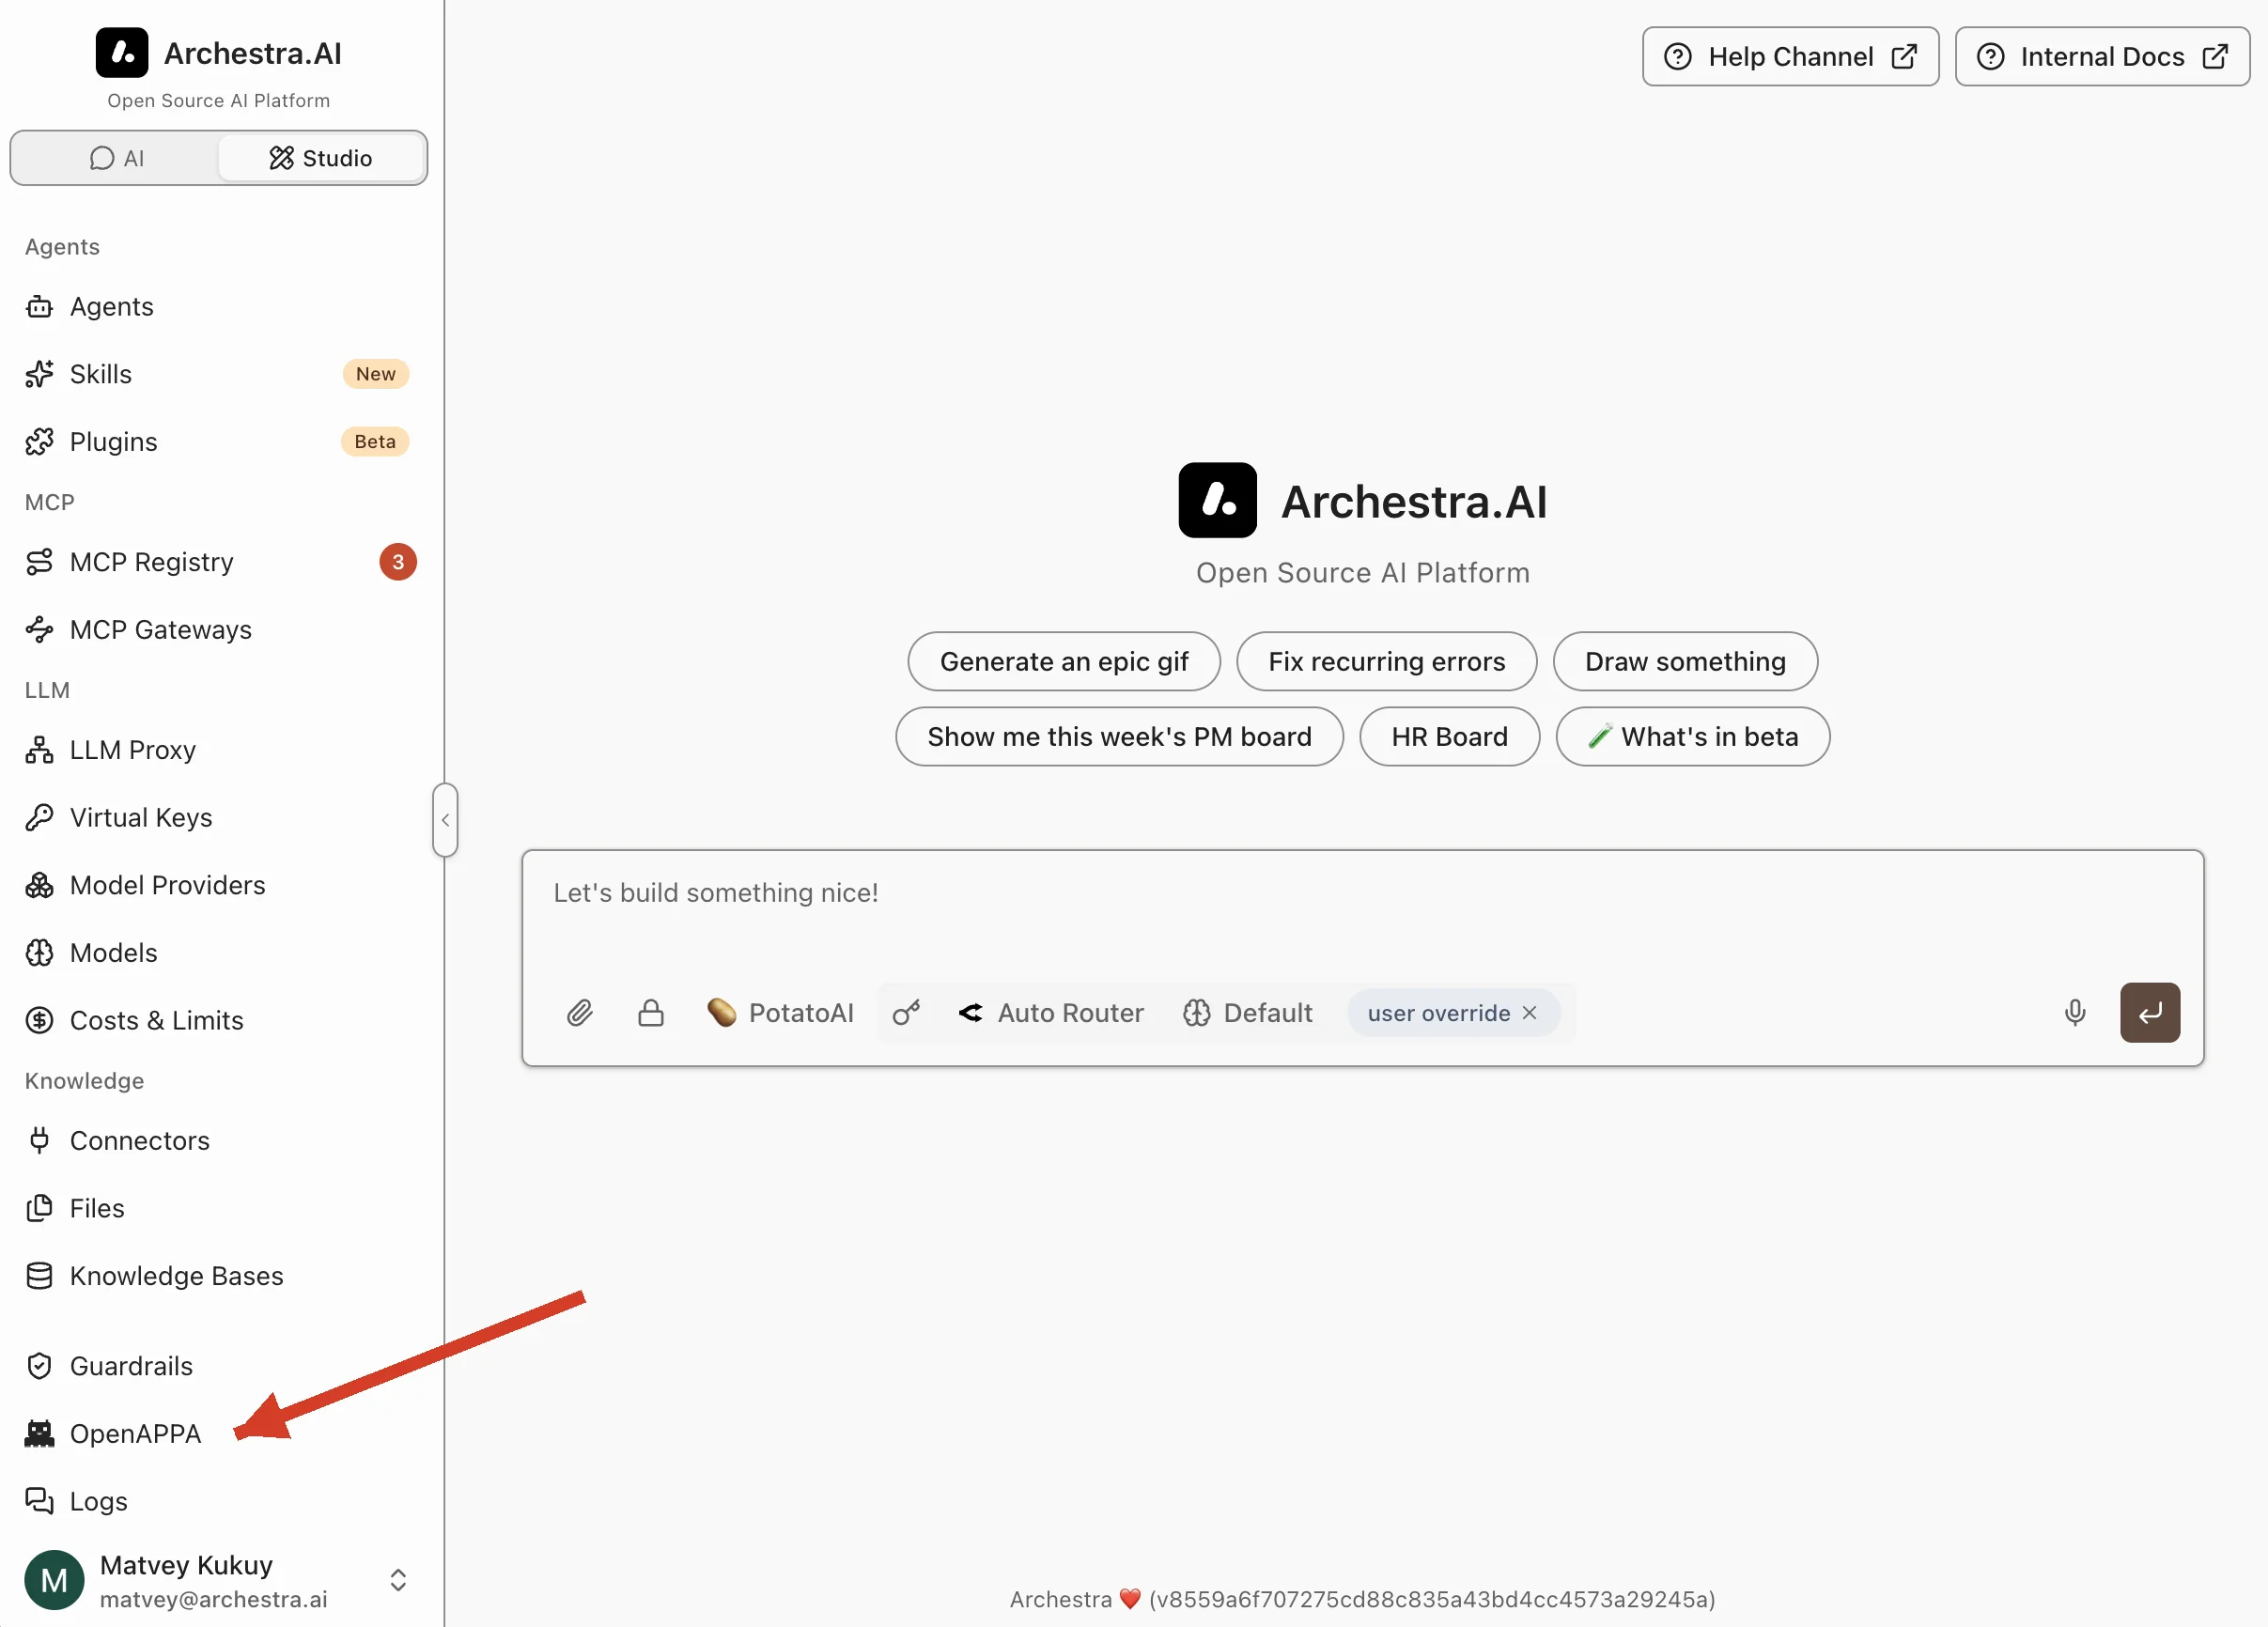2268x1627 pixels.
Task: Click the M user avatar
Action: [54, 1580]
